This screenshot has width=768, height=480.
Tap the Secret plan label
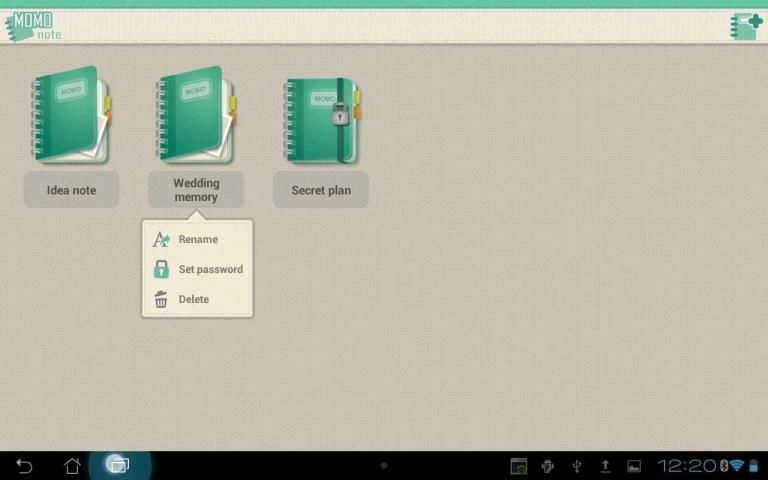pyautogui.click(x=321, y=190)
